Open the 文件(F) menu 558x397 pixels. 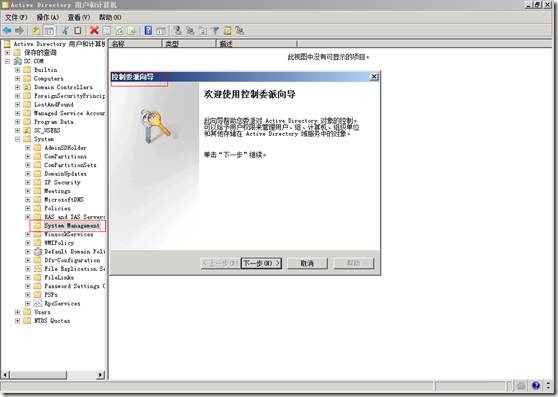tap(16, 17)
